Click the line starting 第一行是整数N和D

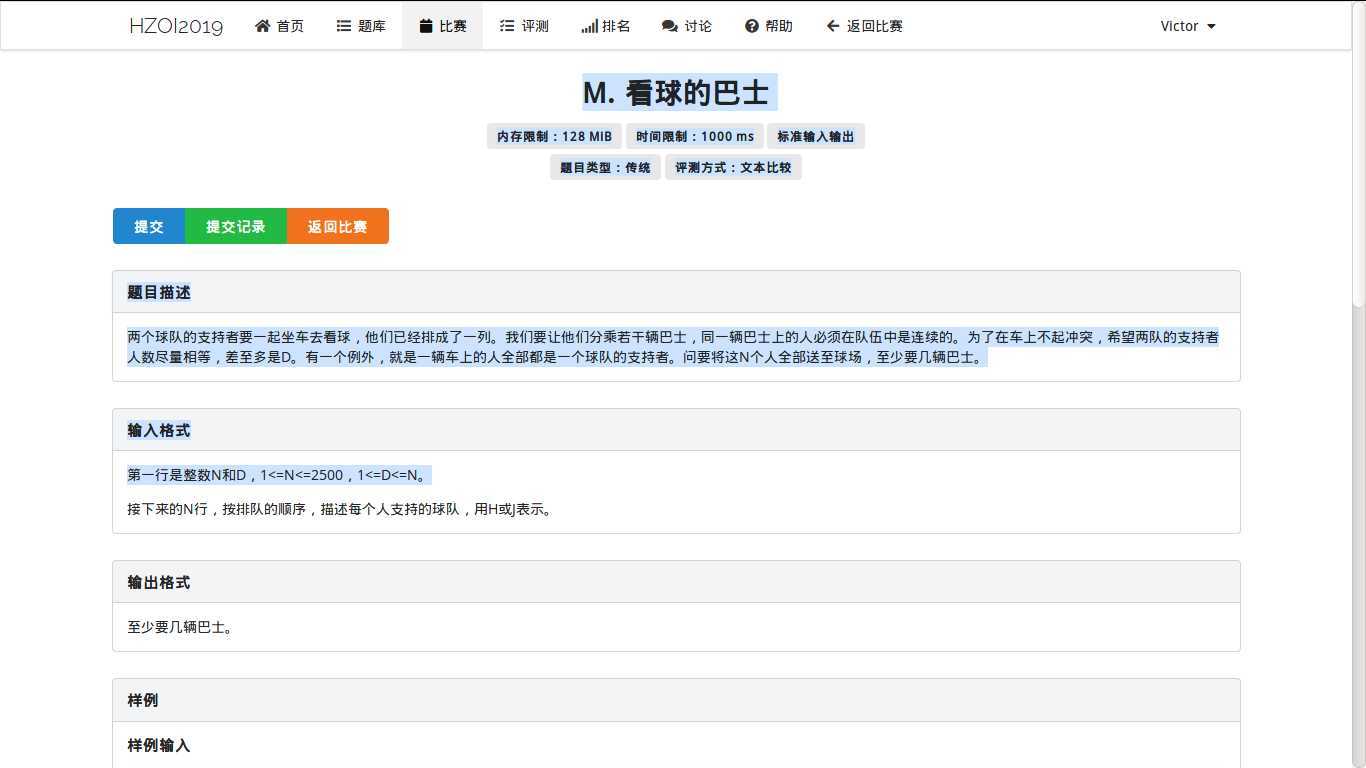pyautogui.click(x=279, y=475)
